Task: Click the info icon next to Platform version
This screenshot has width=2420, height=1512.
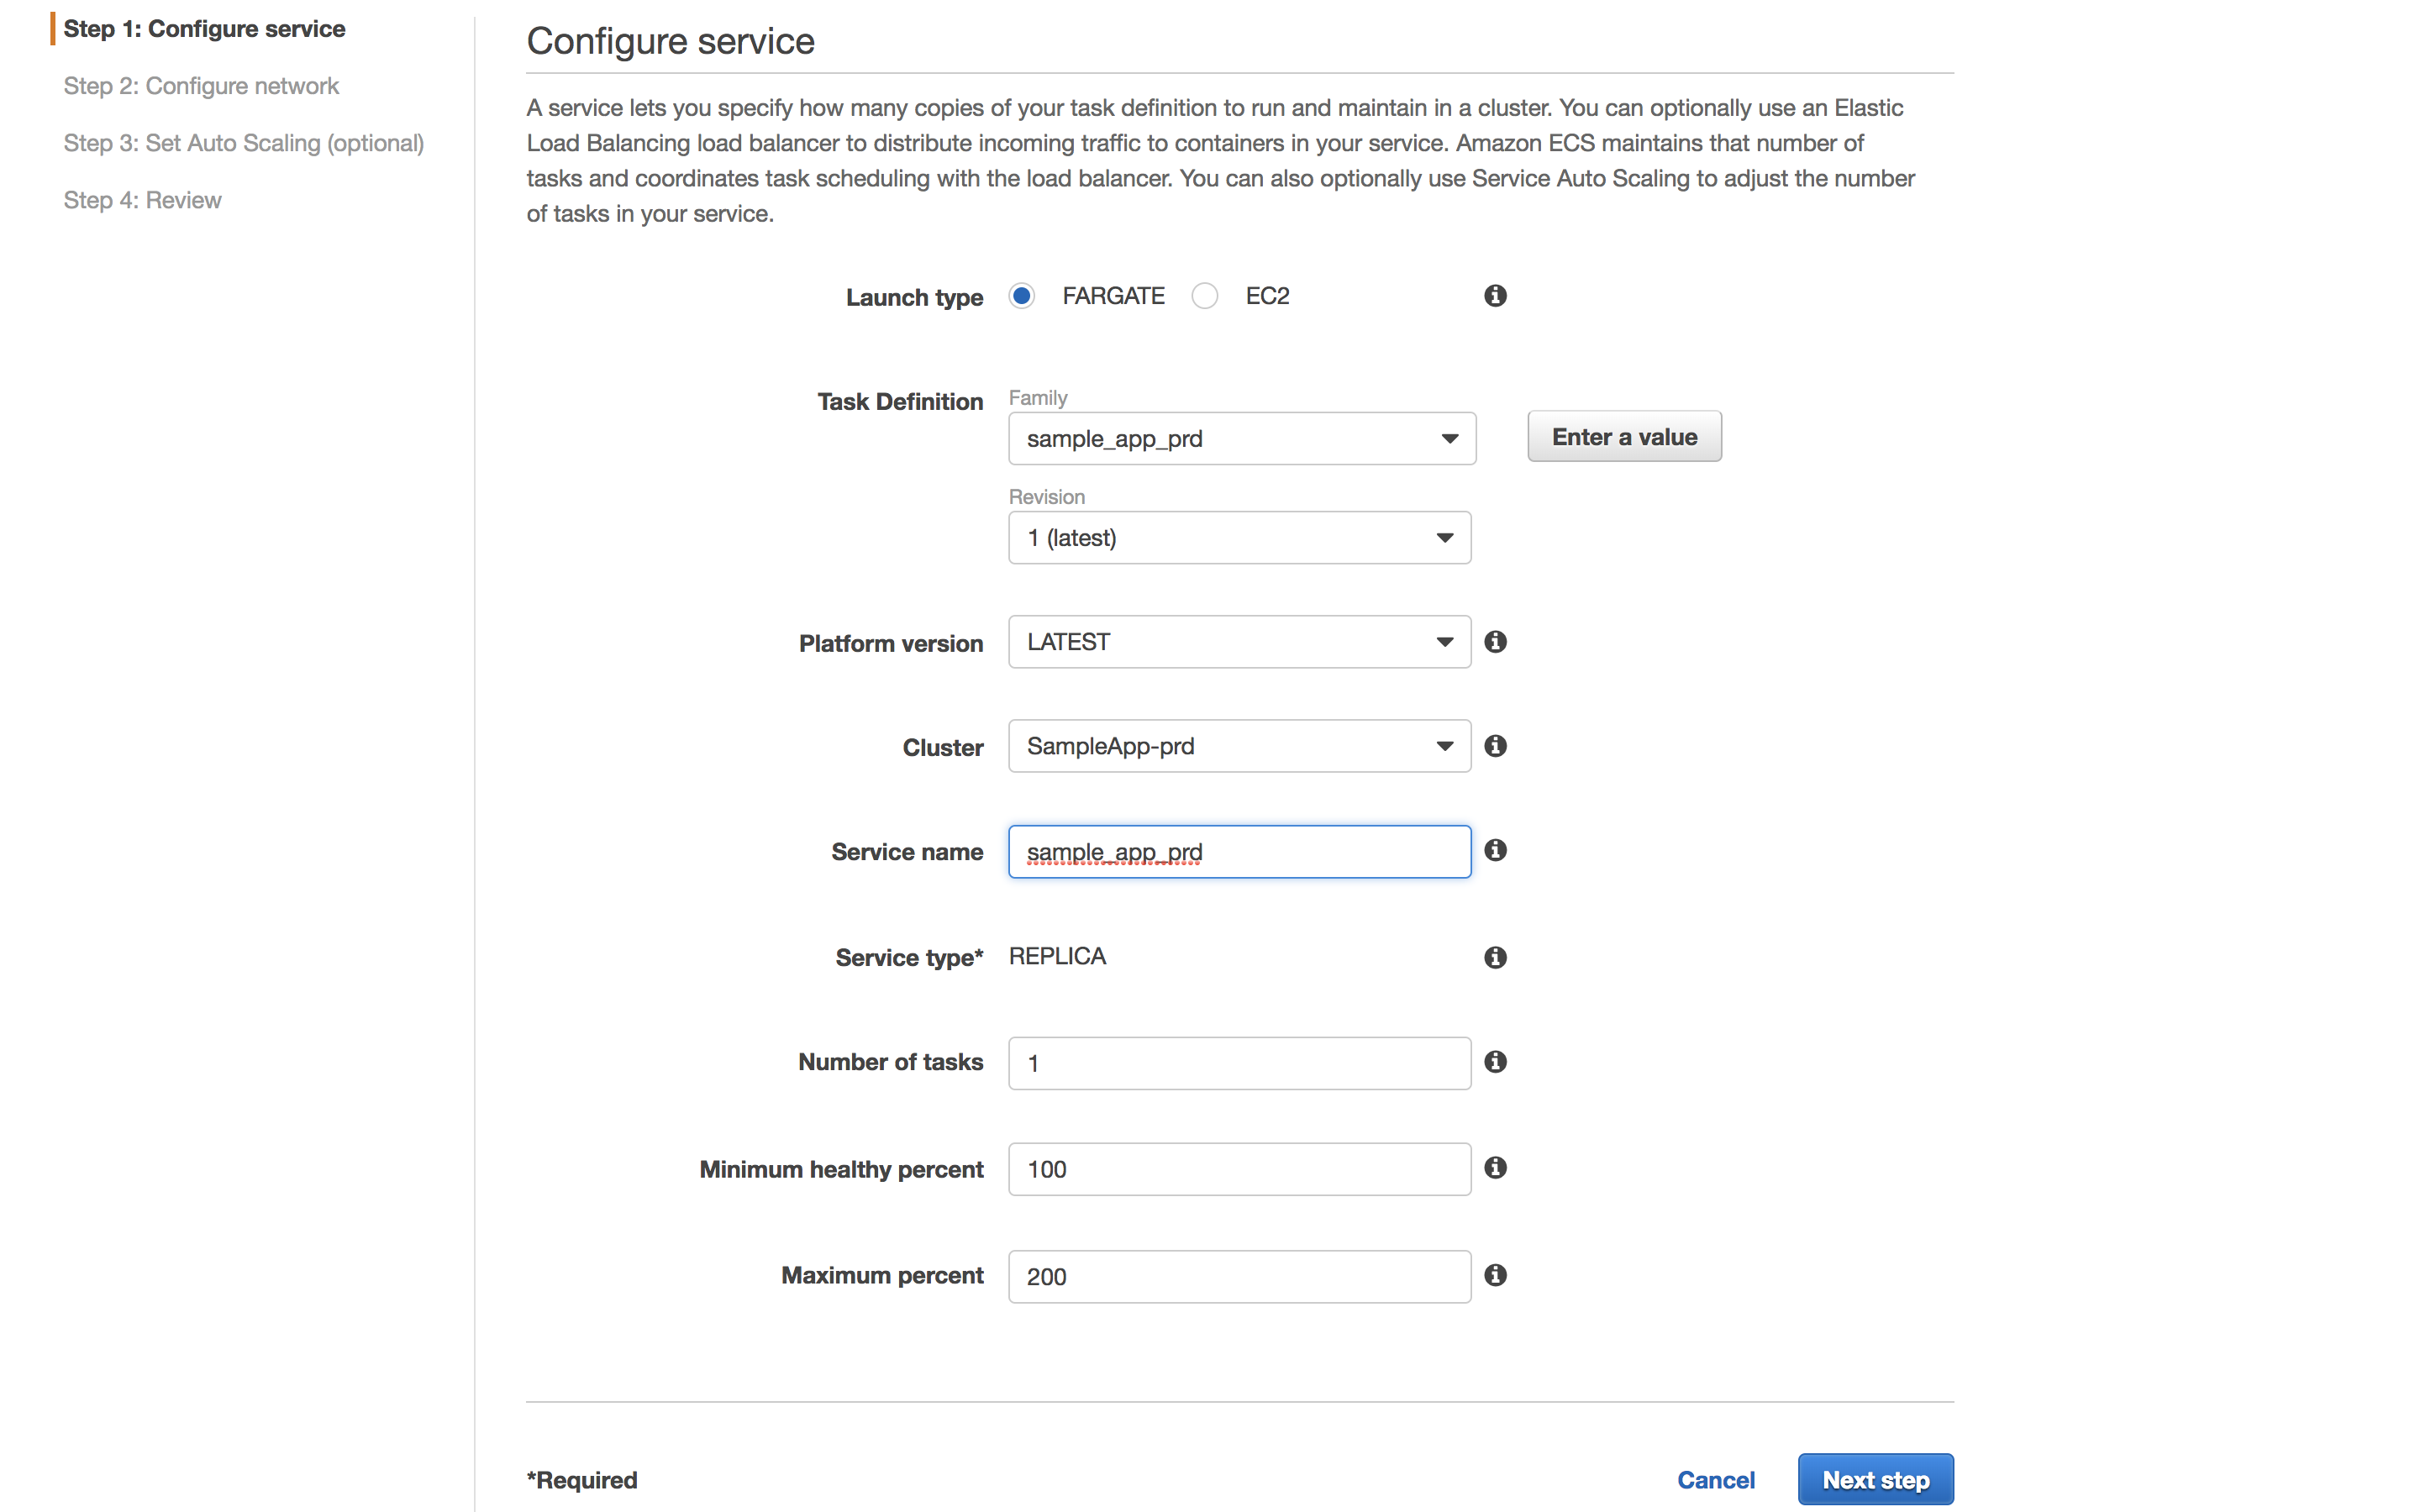Action: pos(1495,642)
